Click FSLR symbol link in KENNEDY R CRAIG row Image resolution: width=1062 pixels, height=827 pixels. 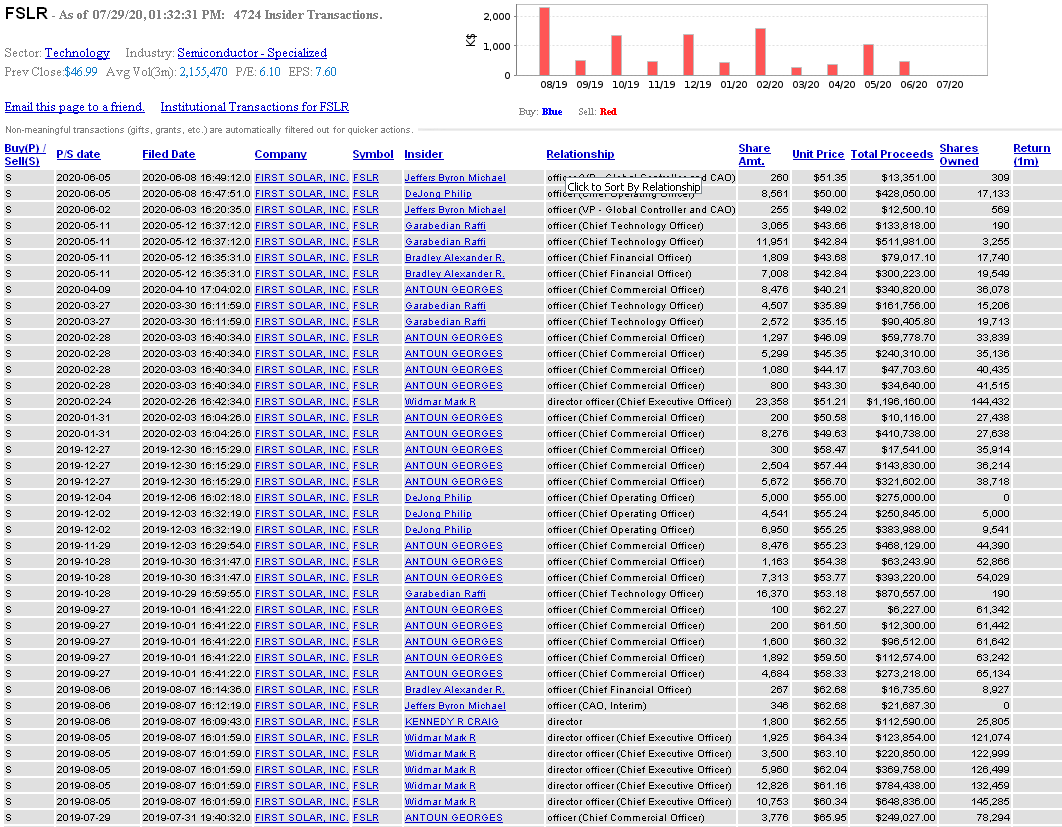(x=366, y=722)
